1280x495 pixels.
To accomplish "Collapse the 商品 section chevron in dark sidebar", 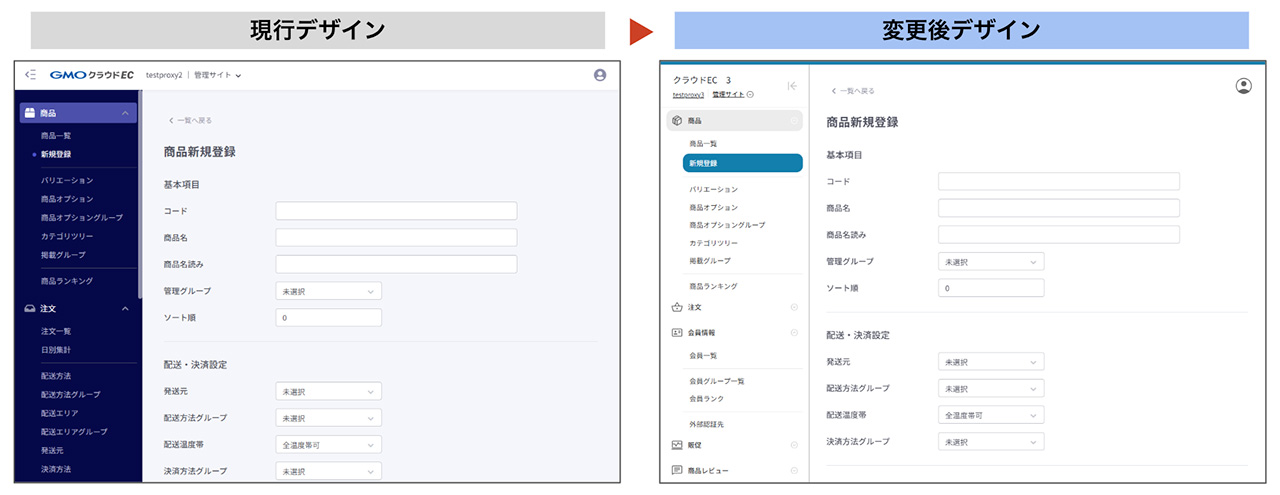I will coord(125,114).
